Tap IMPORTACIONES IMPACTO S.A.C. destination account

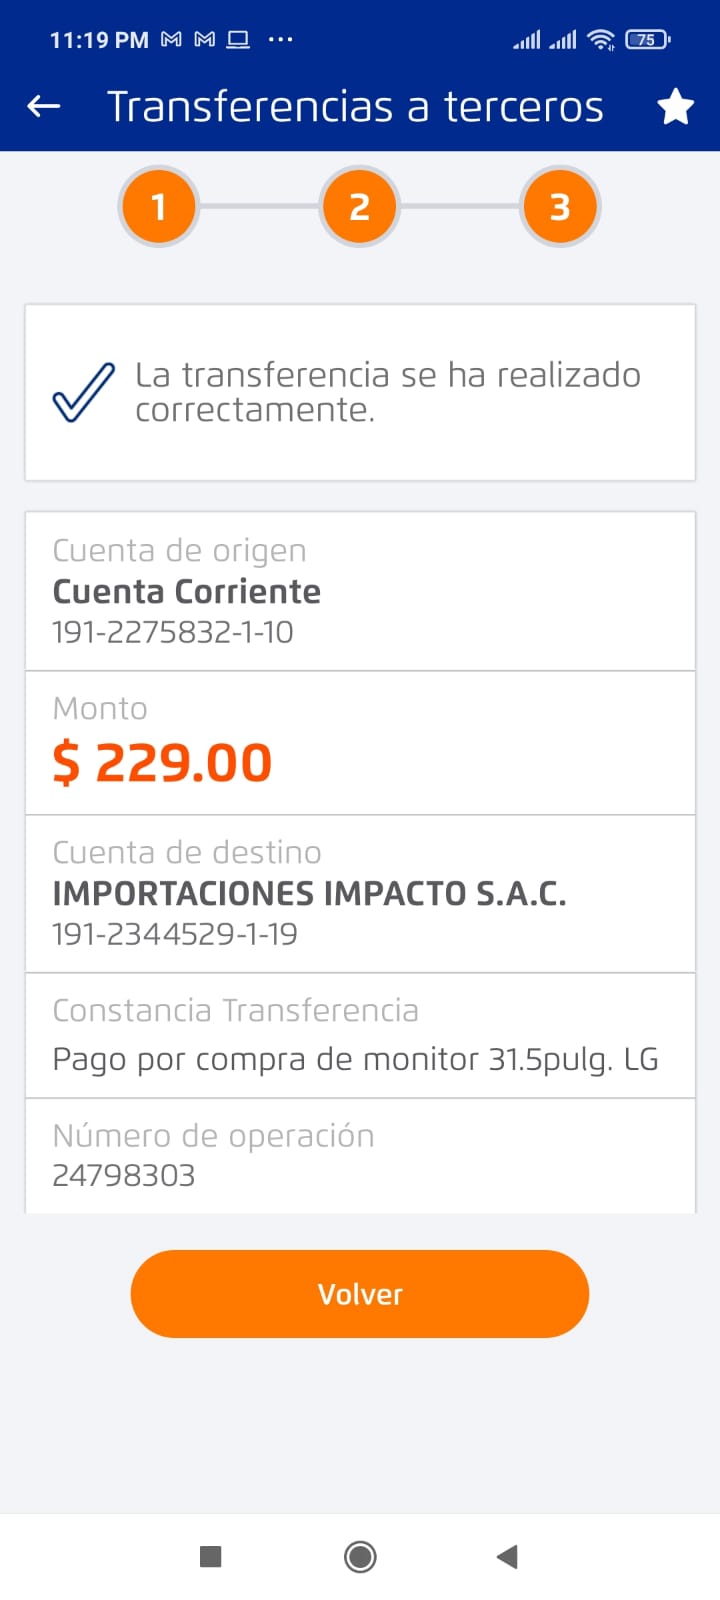[x=309, y=894]
